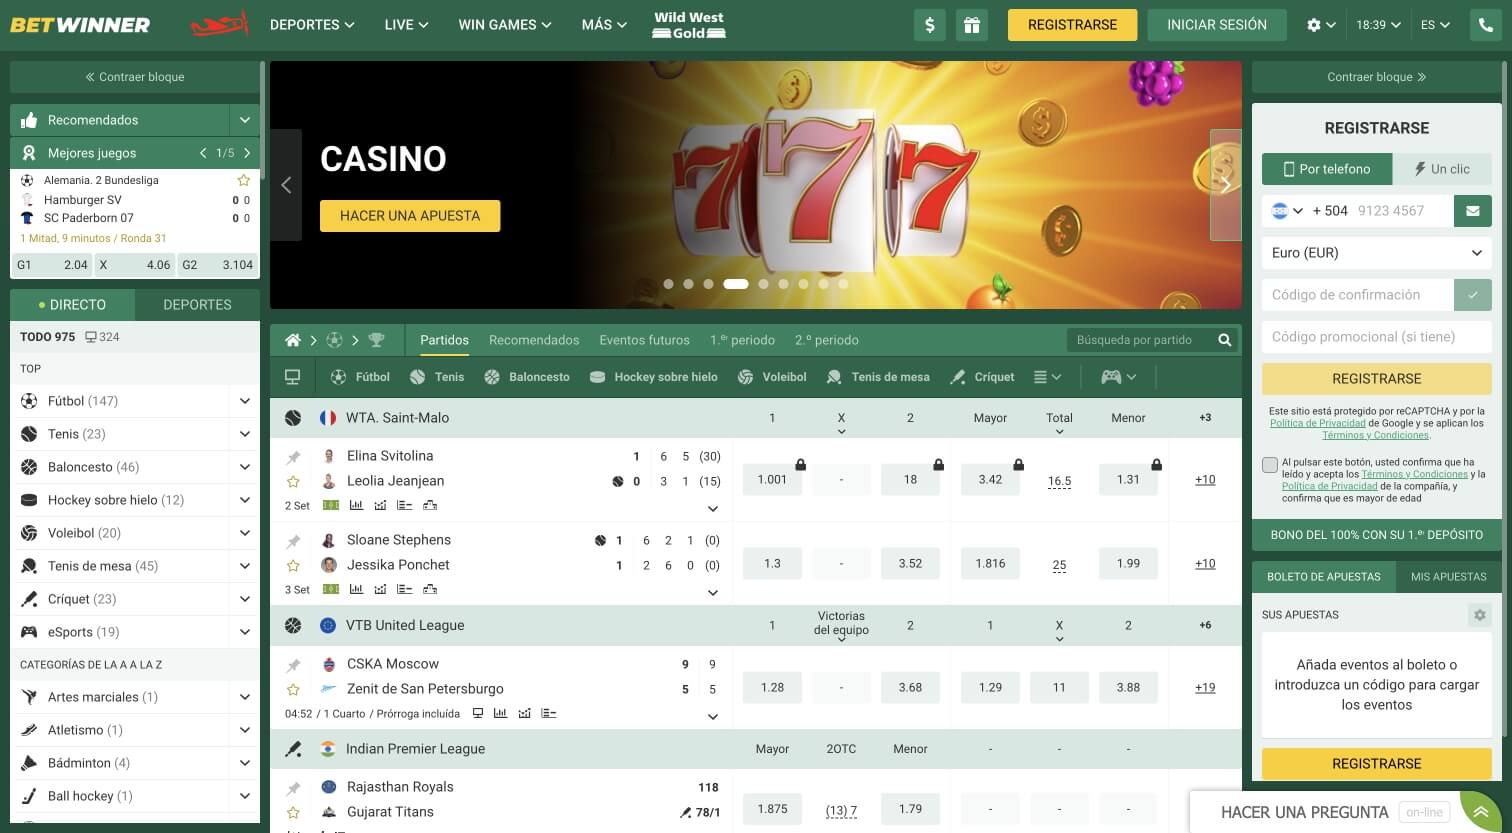
Task: Open the red airplane game icon
Action: (x=219, y=25)
